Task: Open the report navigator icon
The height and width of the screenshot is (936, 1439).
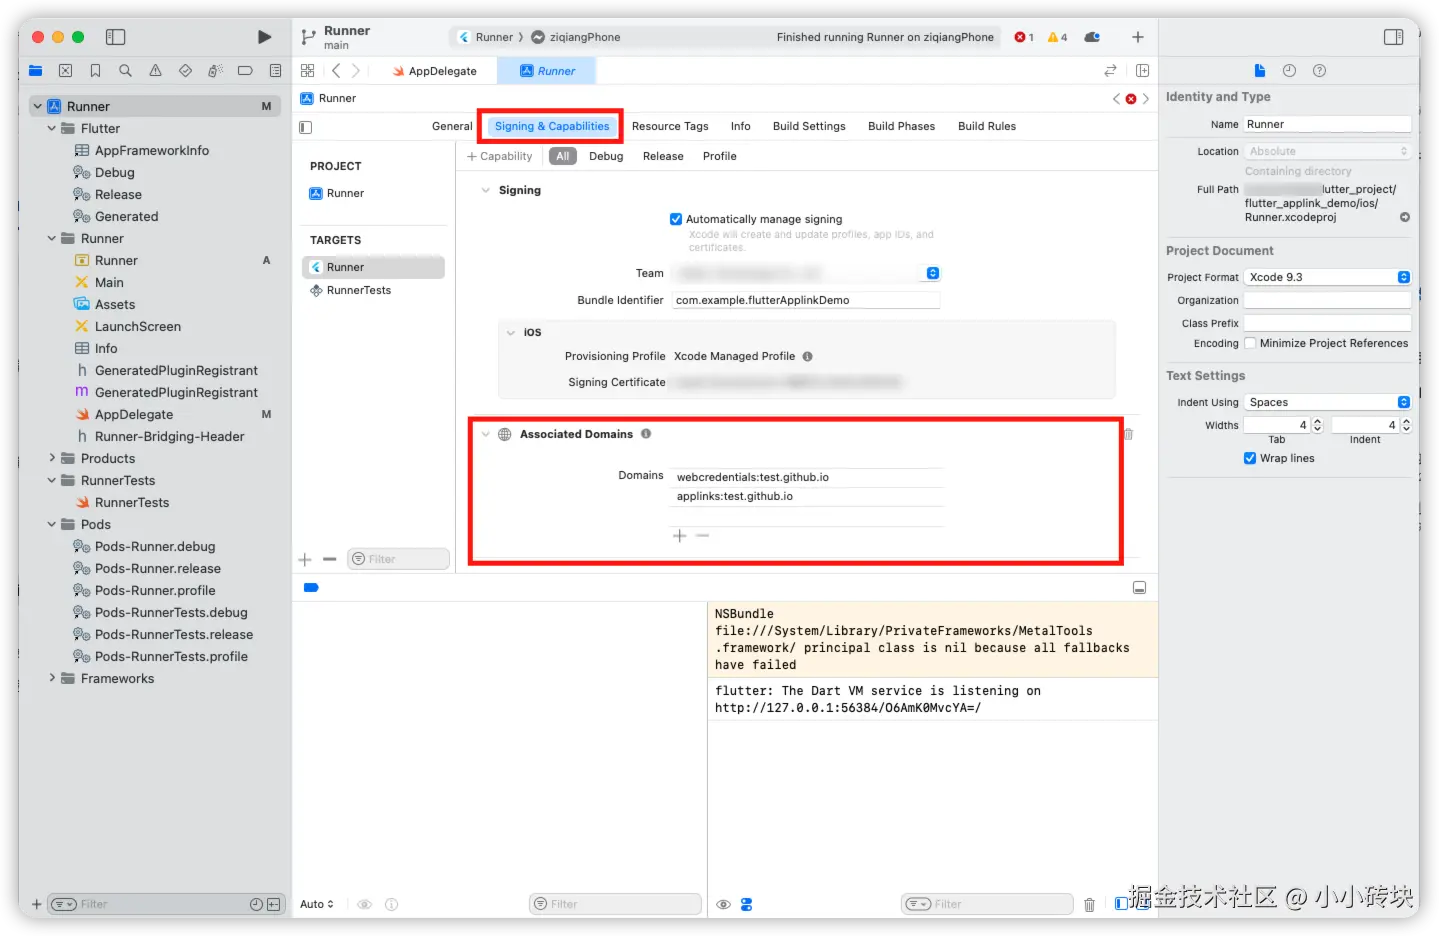Action: (x=275, y=71)
